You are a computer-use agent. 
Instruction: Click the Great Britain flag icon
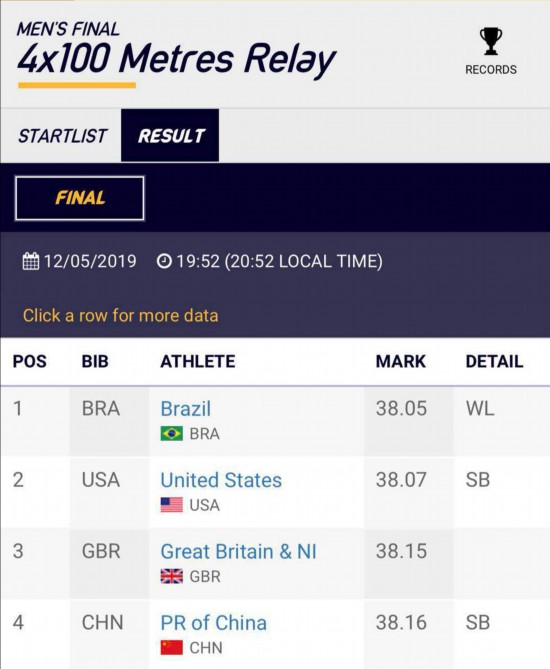(172, 576)
